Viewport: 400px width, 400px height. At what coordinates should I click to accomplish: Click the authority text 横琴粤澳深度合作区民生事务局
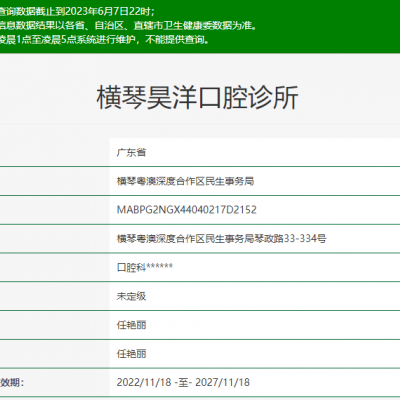pyautogui.click(x=185, y=181)
